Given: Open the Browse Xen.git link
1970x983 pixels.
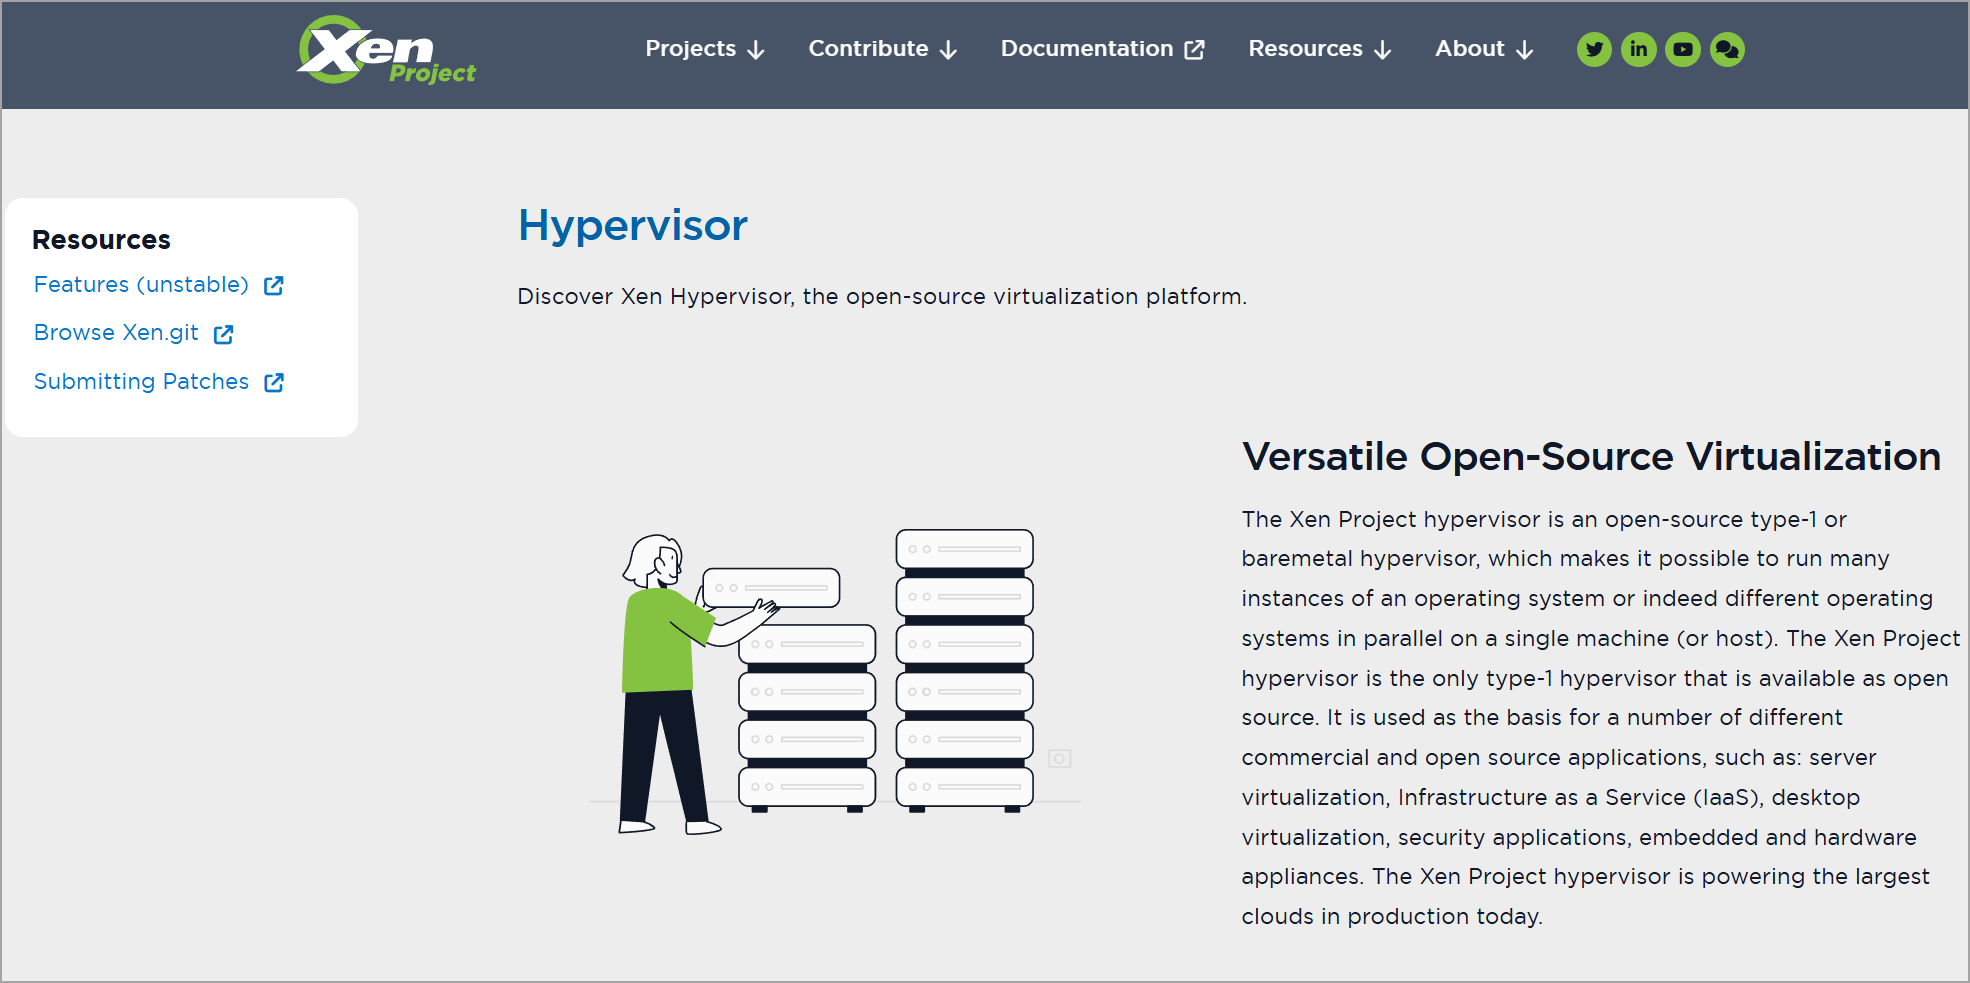Looking at the screenshot, I should point(116,333).
